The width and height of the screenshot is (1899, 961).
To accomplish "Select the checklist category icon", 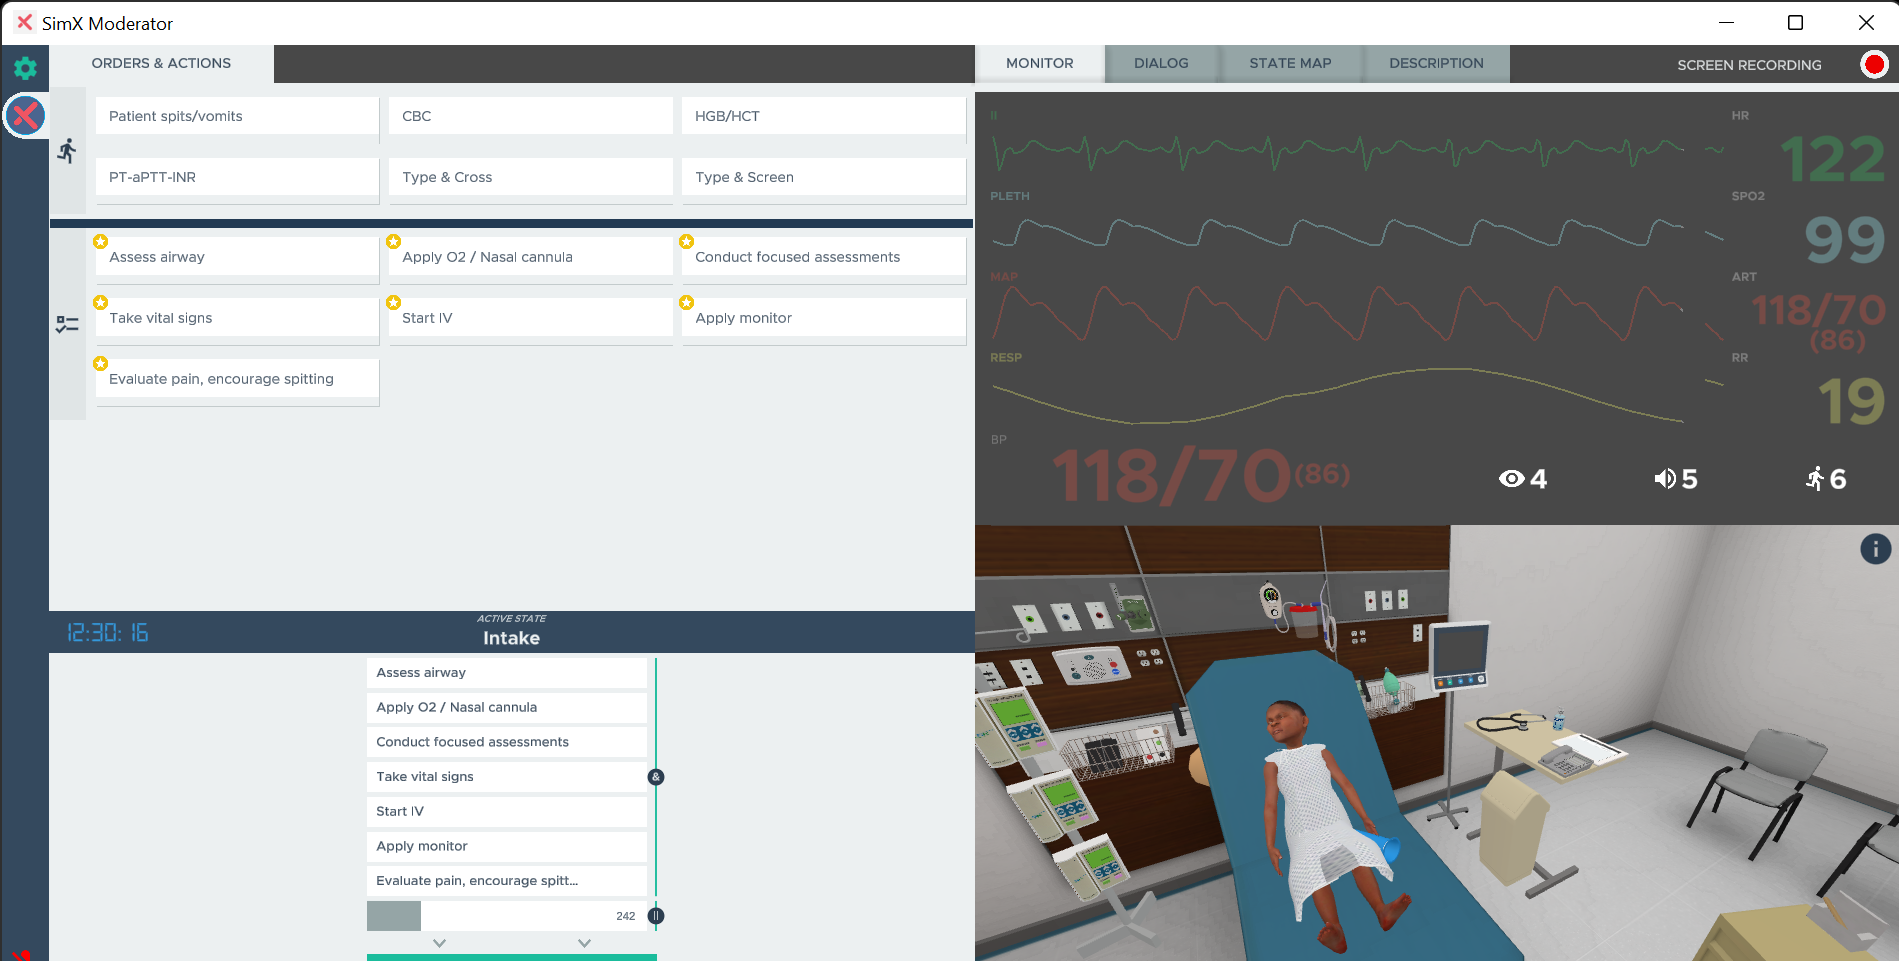I will coord(67,324).
